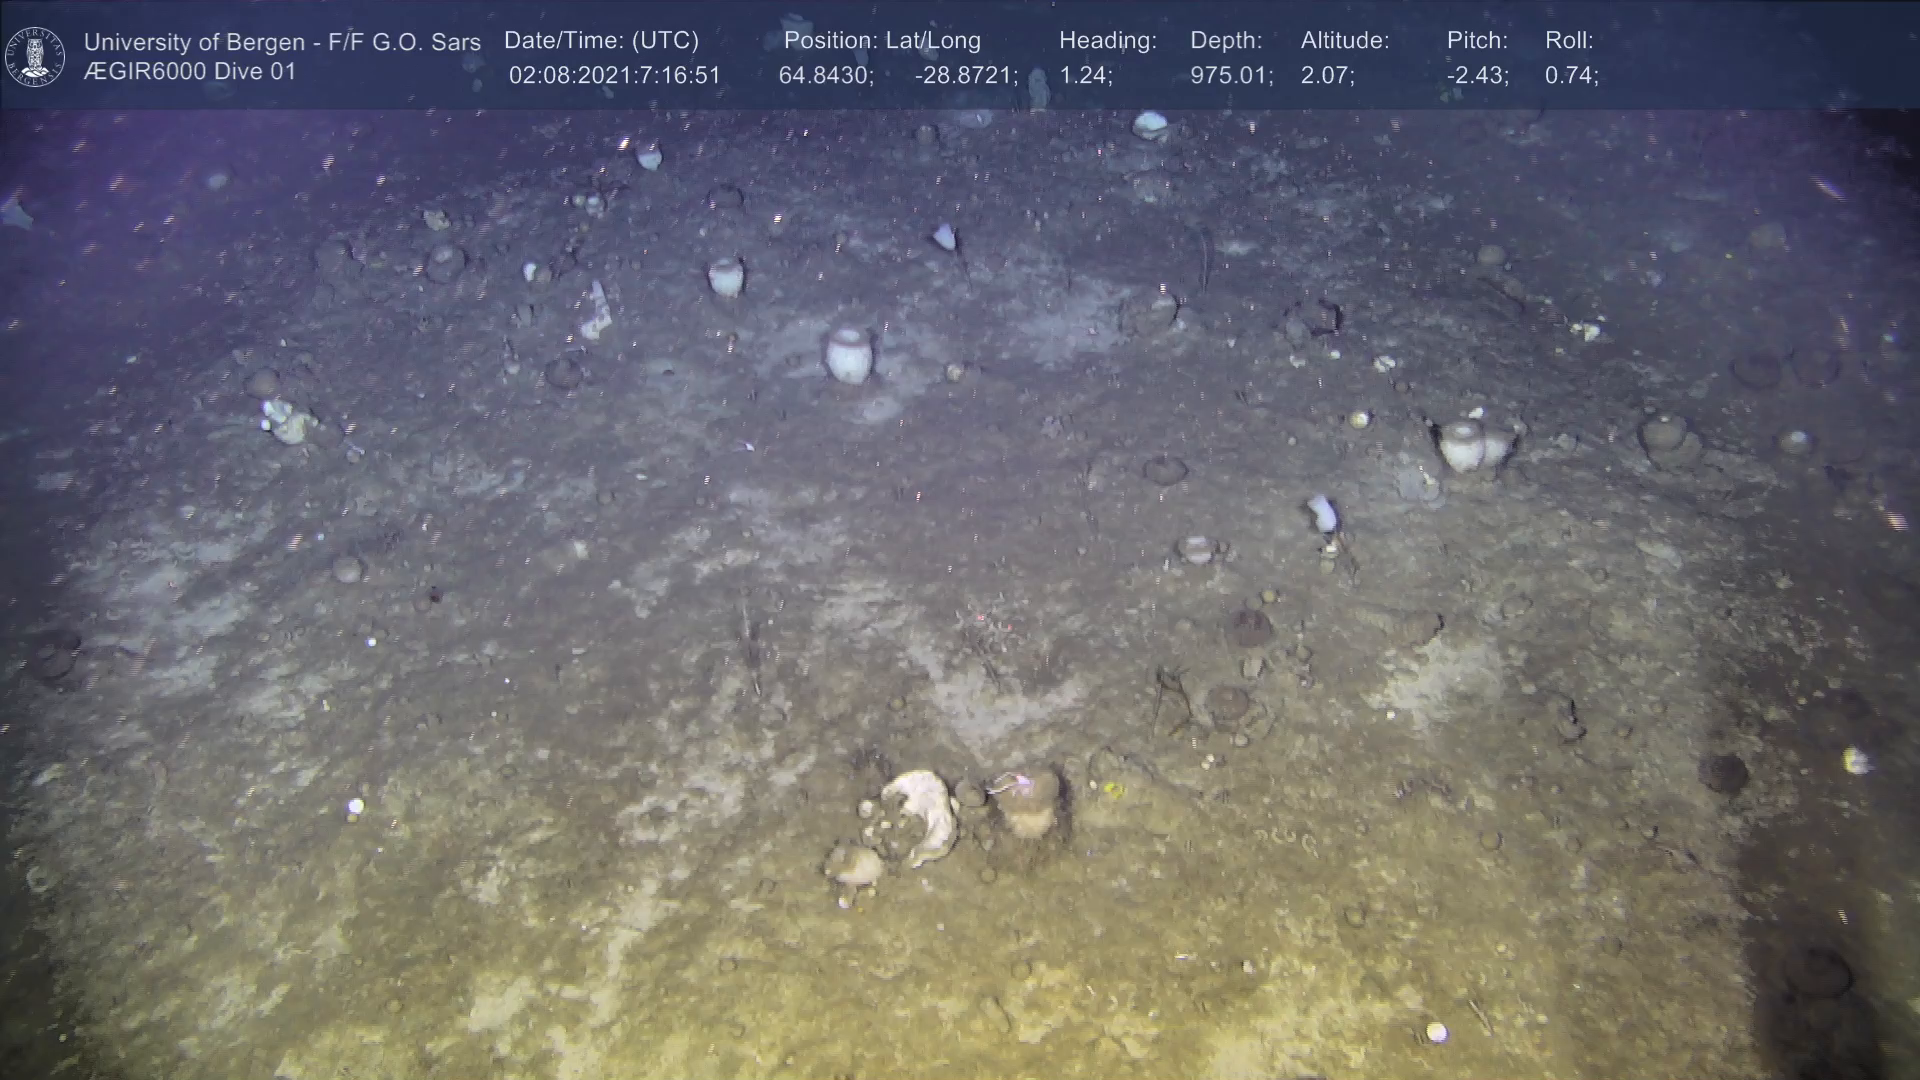Click the Altitude label in overlay
Screen dimensions: 1920x1080
tap(1344, 41)
